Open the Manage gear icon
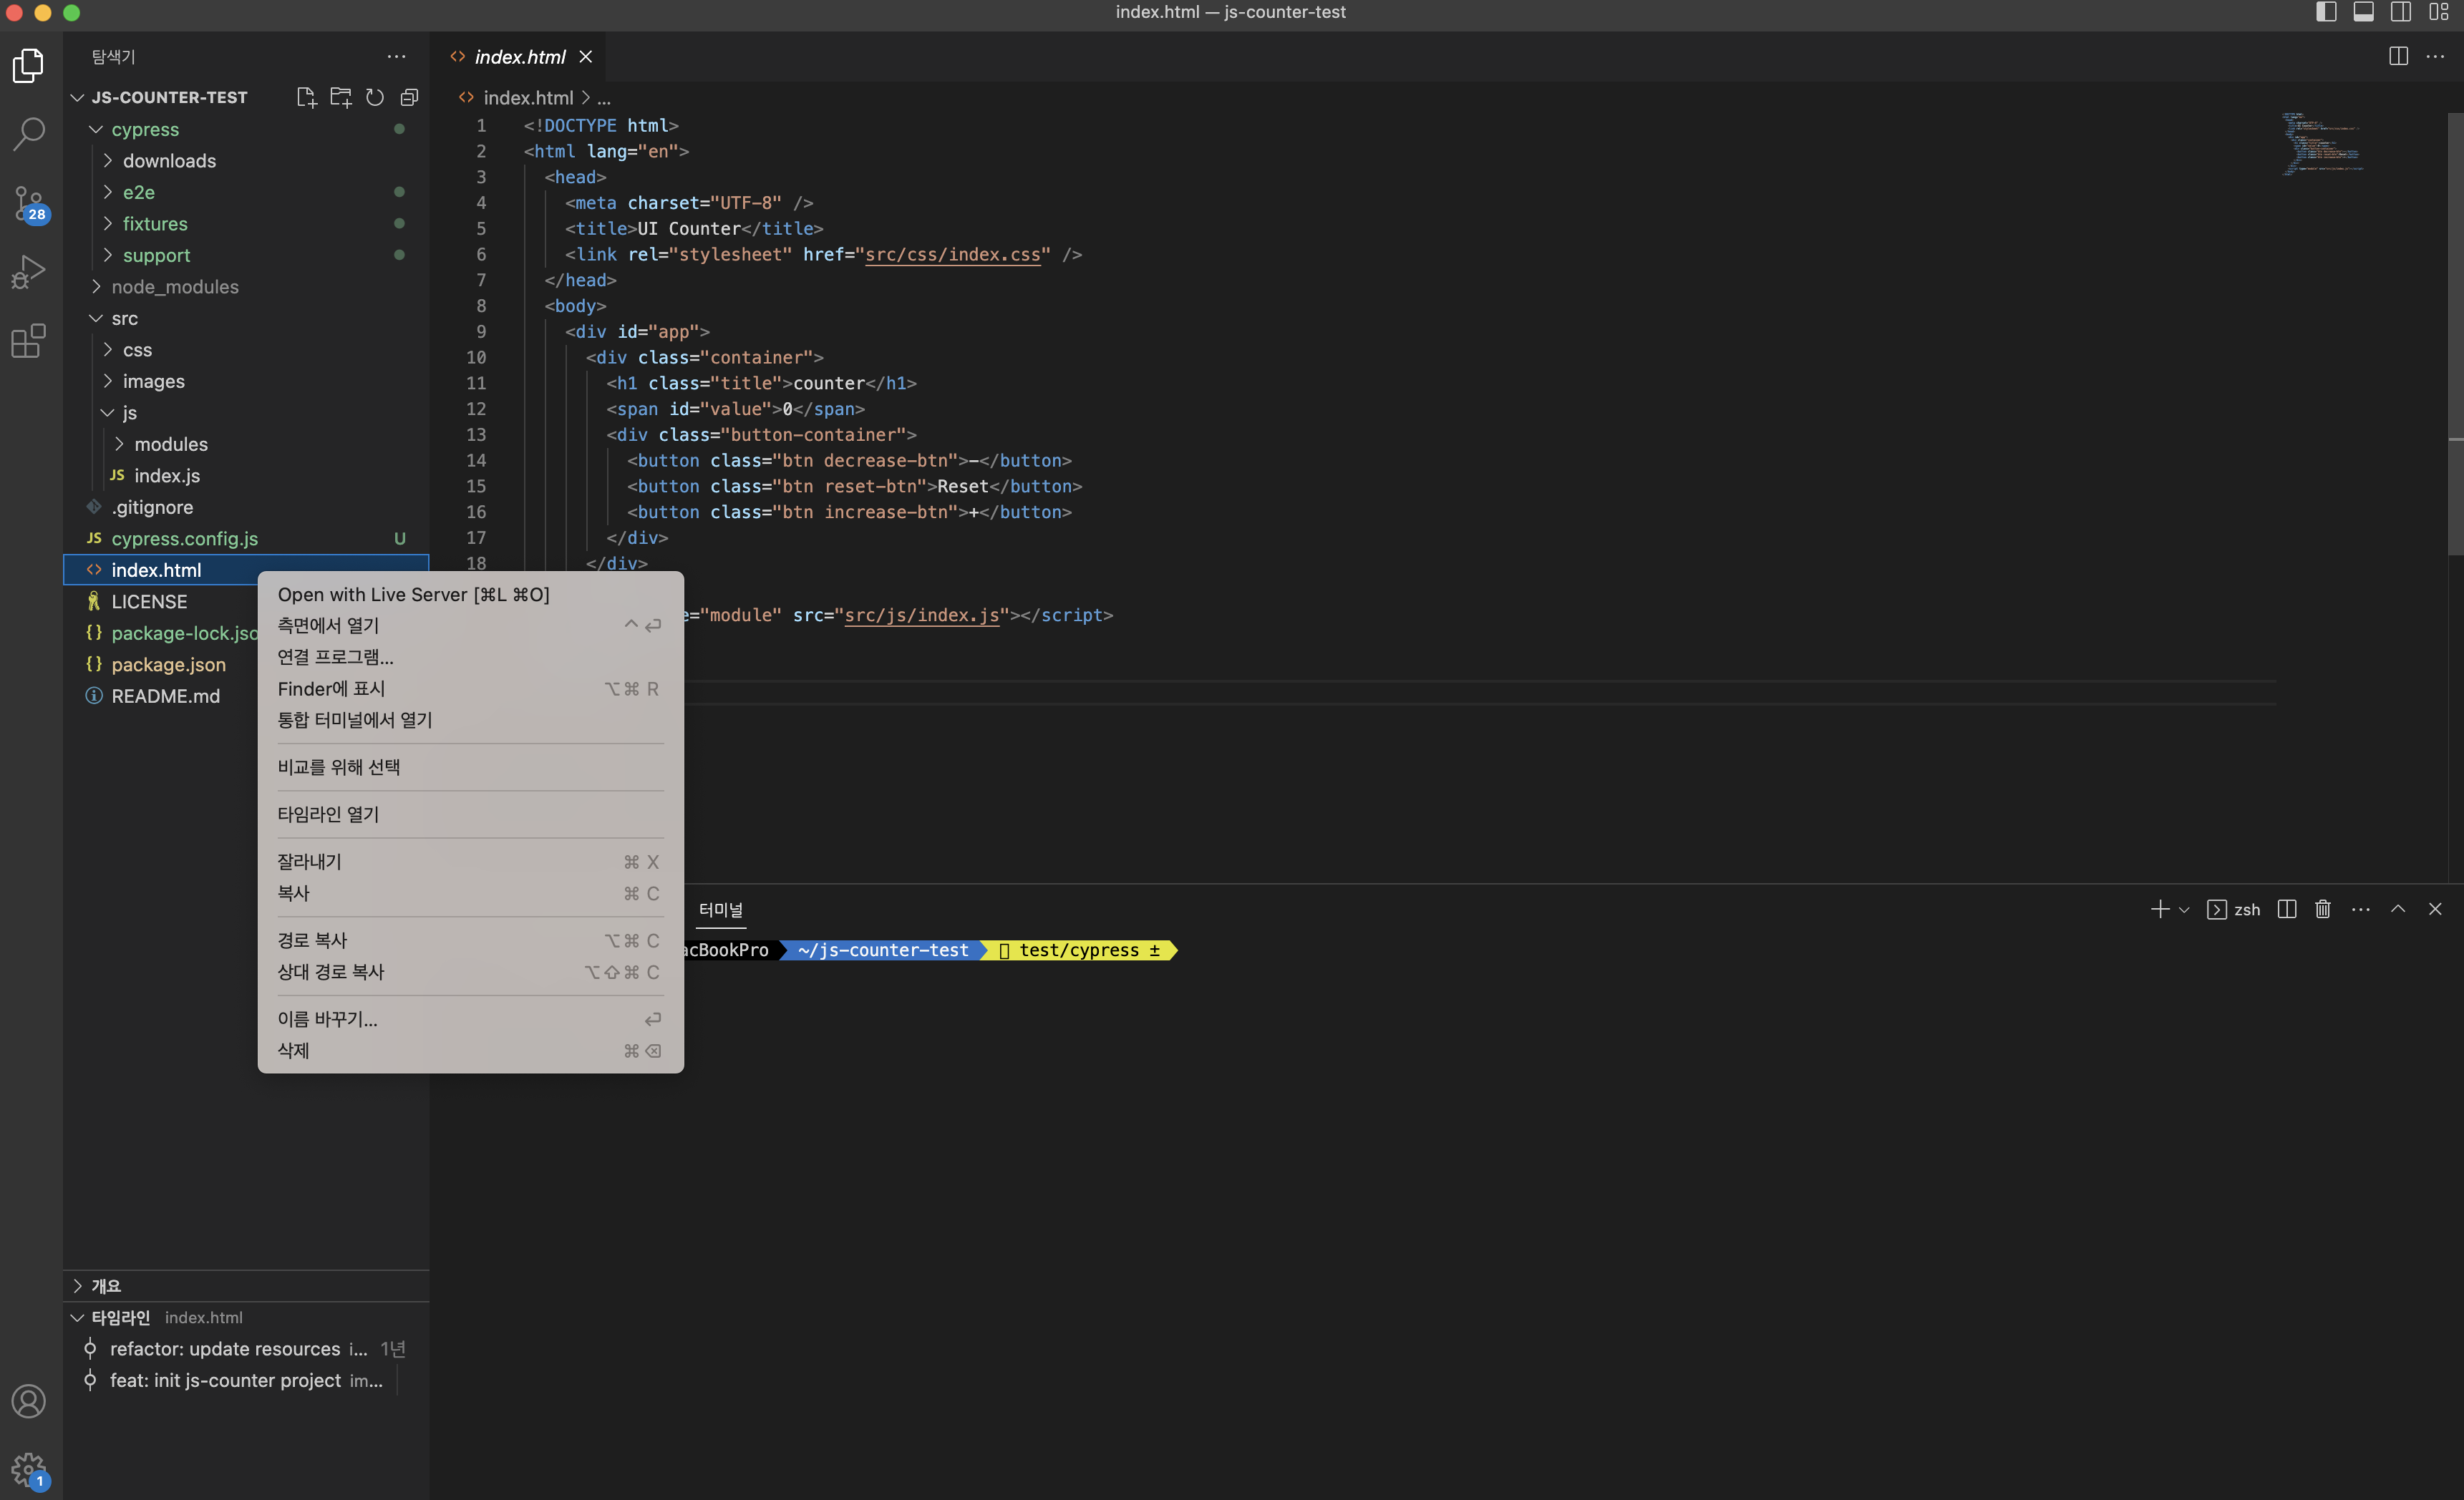 pos(29,1470)
